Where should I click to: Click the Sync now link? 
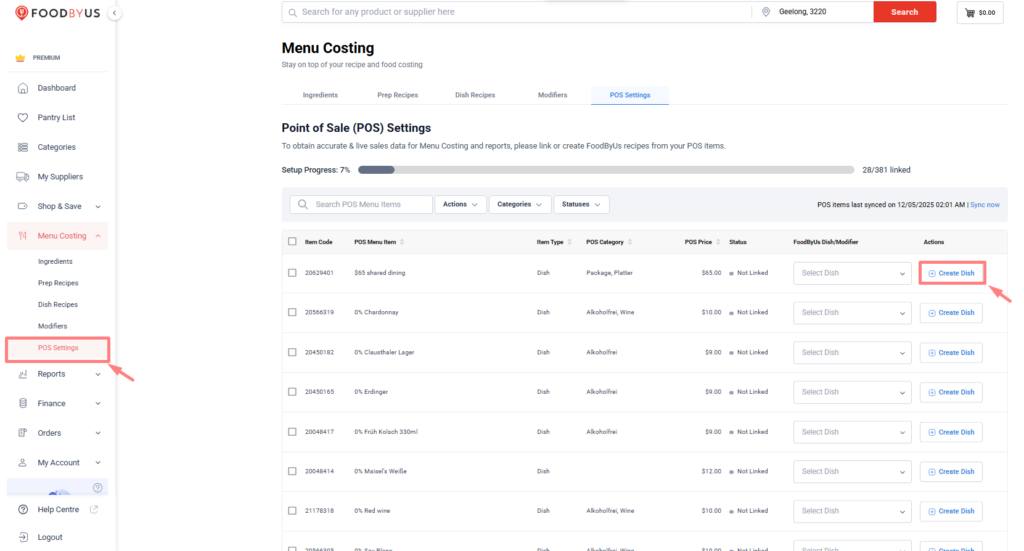tap(985, 205)
